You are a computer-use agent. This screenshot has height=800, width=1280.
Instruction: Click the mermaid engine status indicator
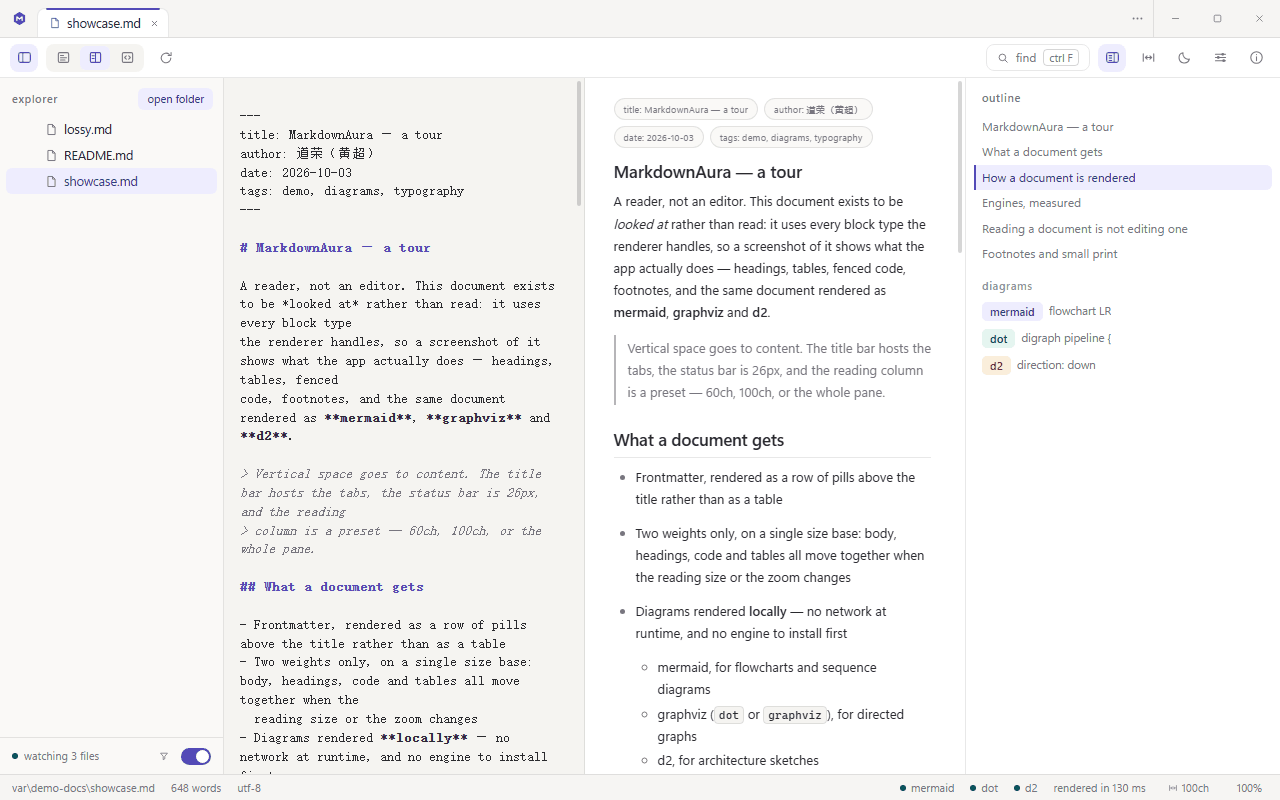[x=927, y=788]
